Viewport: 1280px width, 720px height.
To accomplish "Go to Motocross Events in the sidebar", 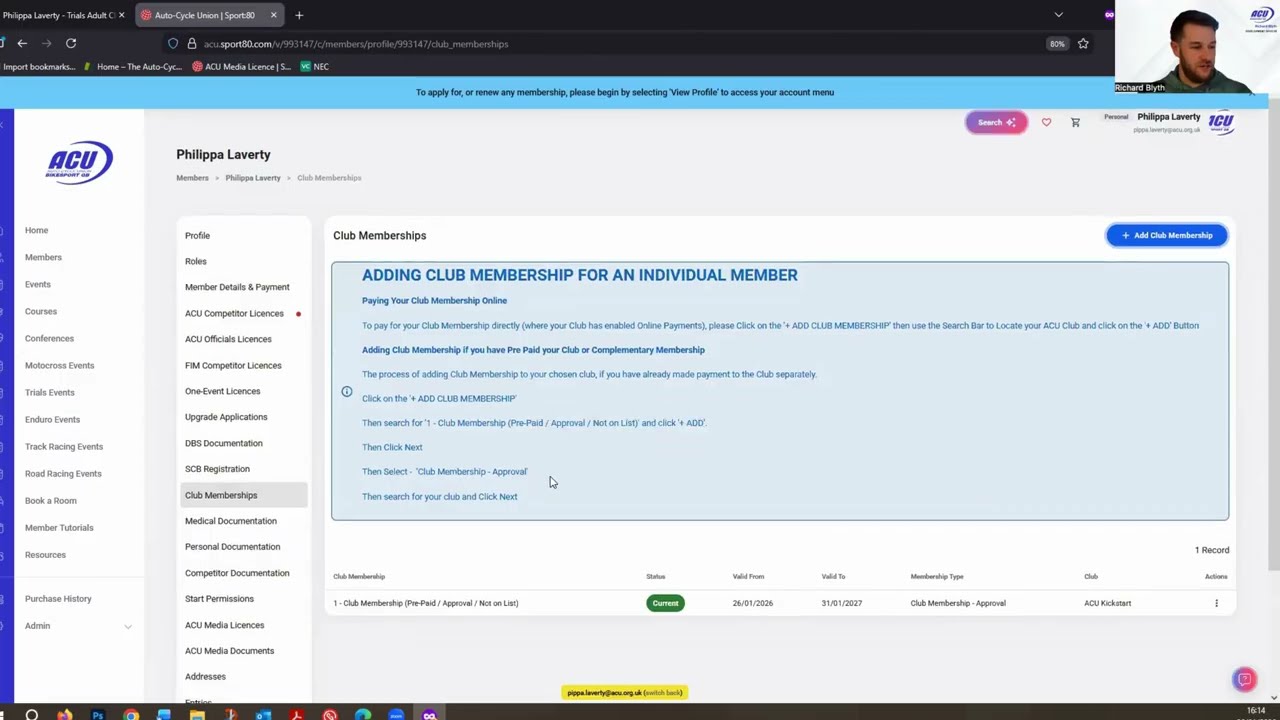I will (x=59, y=365).
